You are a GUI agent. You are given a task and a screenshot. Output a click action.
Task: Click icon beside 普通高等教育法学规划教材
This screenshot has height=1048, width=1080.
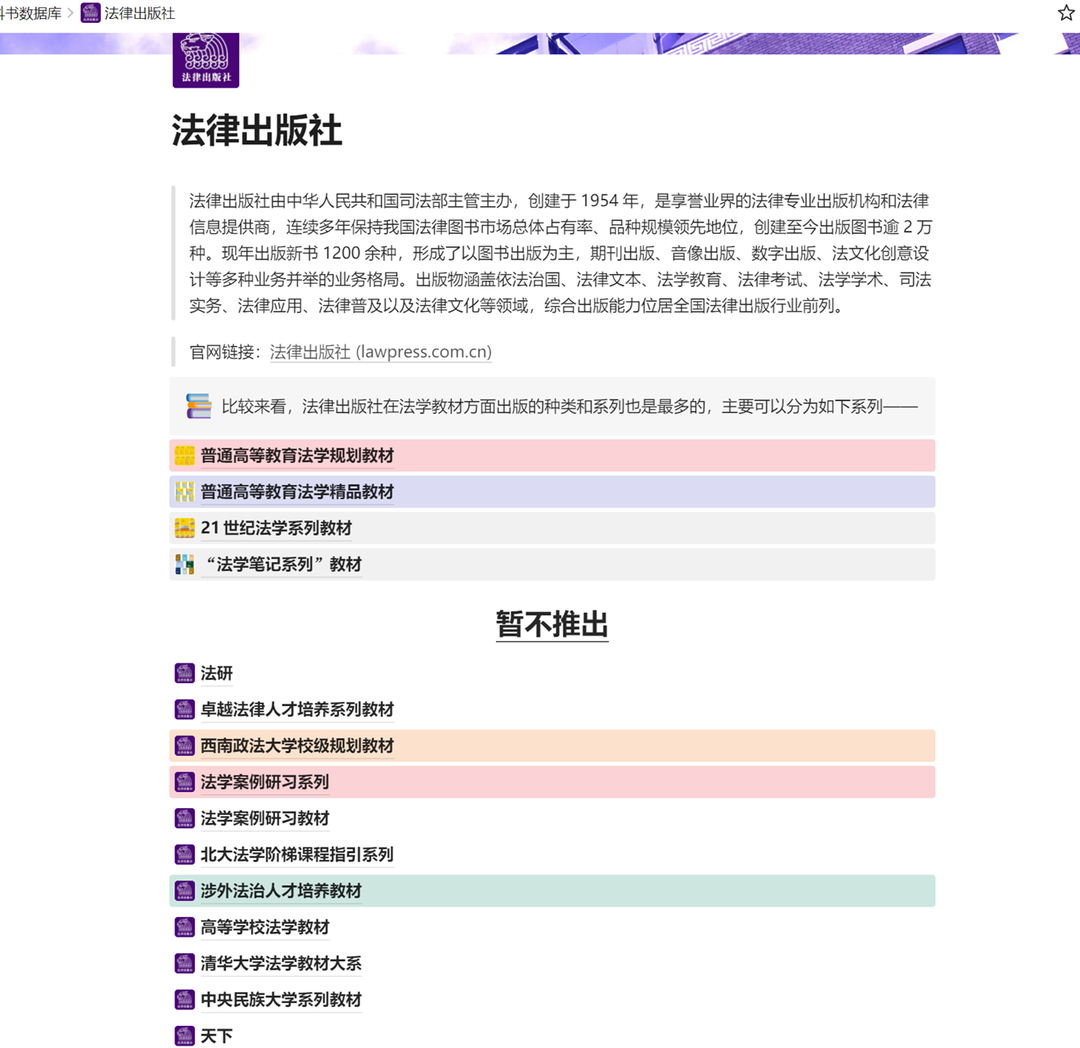[x=185, y=456]
